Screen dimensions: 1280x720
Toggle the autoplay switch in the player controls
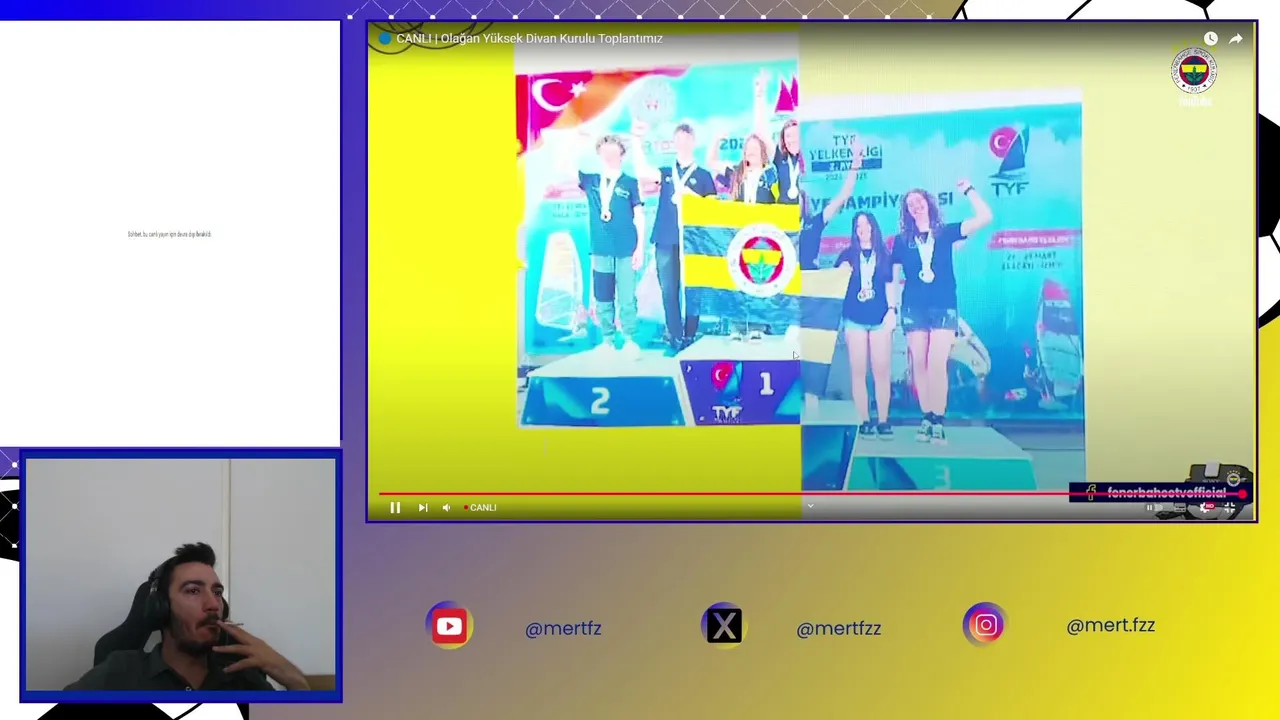pos(1154,507)
